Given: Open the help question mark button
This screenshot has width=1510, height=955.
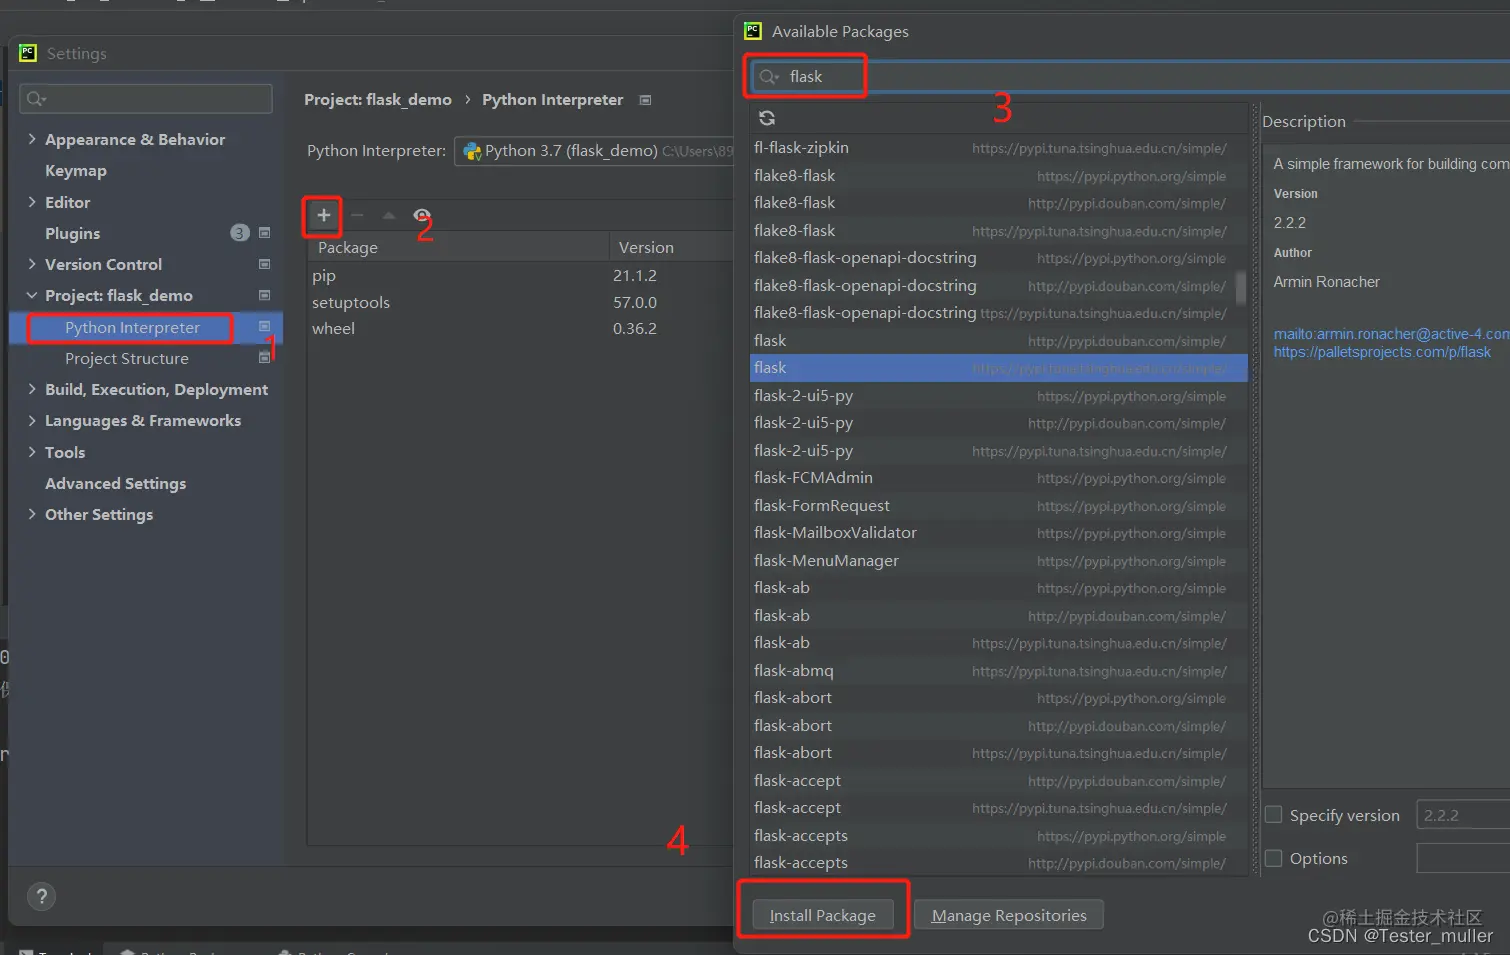Looking at the screenshot, I should click(x=41, y=896).
